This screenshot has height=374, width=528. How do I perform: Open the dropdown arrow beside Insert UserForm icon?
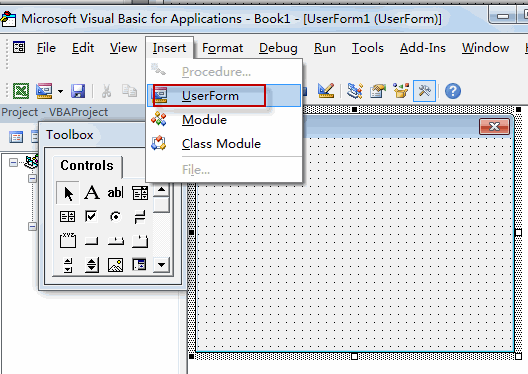(x=60, y=91)
